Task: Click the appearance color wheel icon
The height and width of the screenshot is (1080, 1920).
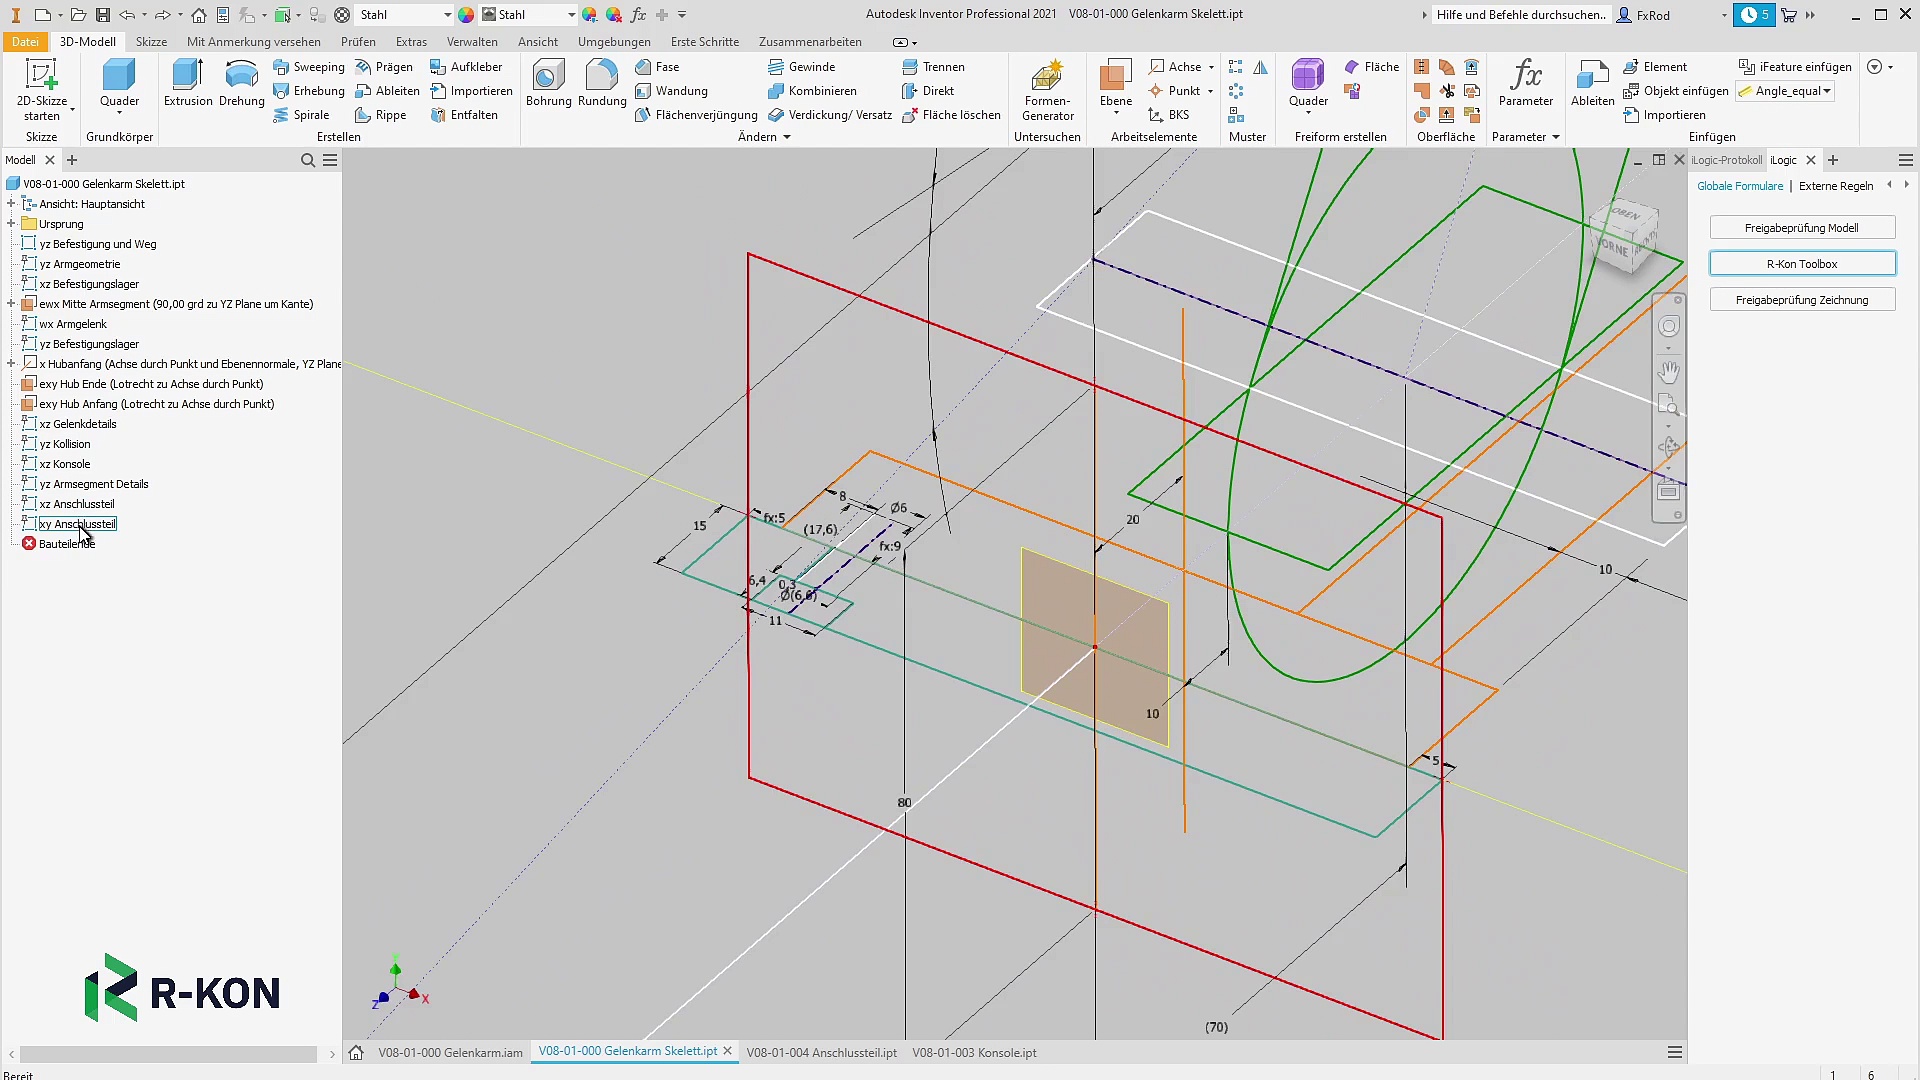Action: coord(466,15)
